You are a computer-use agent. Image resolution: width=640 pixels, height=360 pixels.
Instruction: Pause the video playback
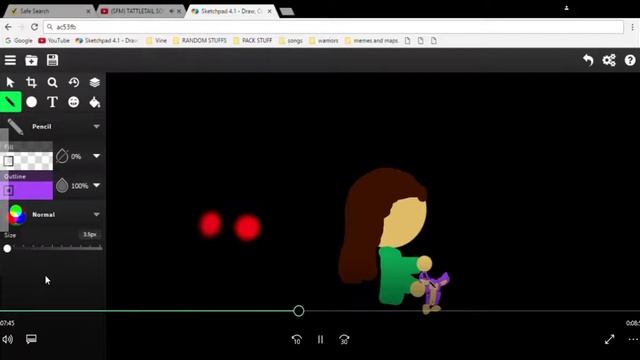[320, 340]
